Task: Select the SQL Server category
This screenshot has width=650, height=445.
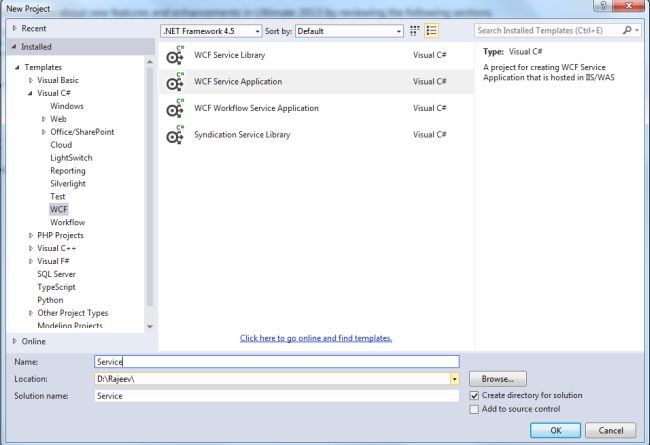Action: [56, 274]
